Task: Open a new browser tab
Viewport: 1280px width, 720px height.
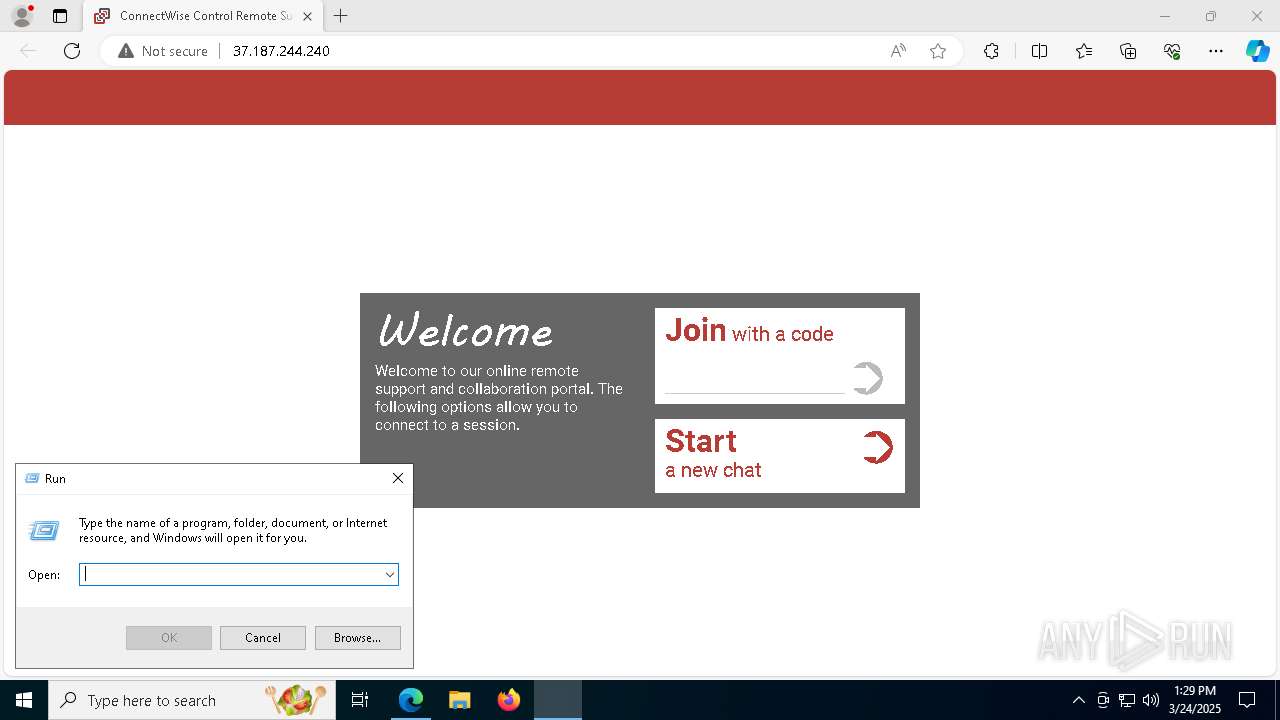Action: point(341,16)
